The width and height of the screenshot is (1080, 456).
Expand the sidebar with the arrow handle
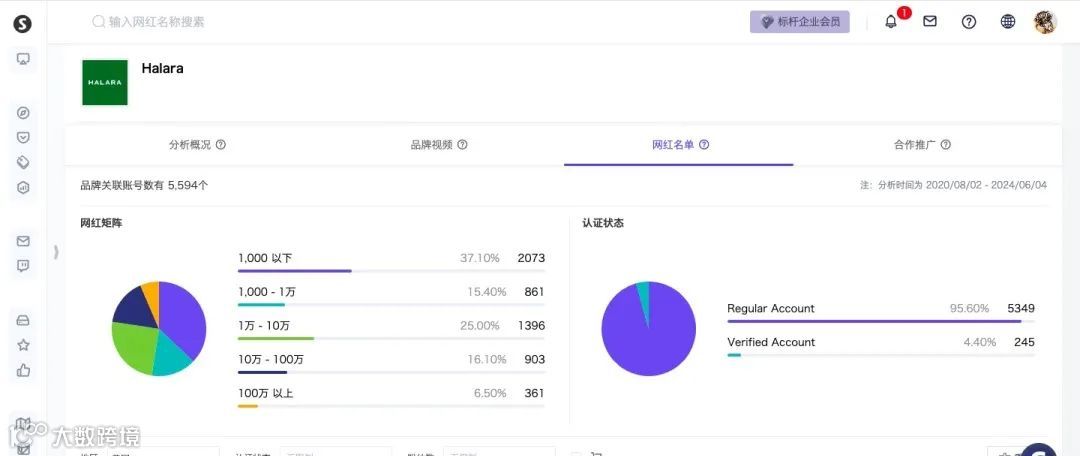tap(56, 252)
